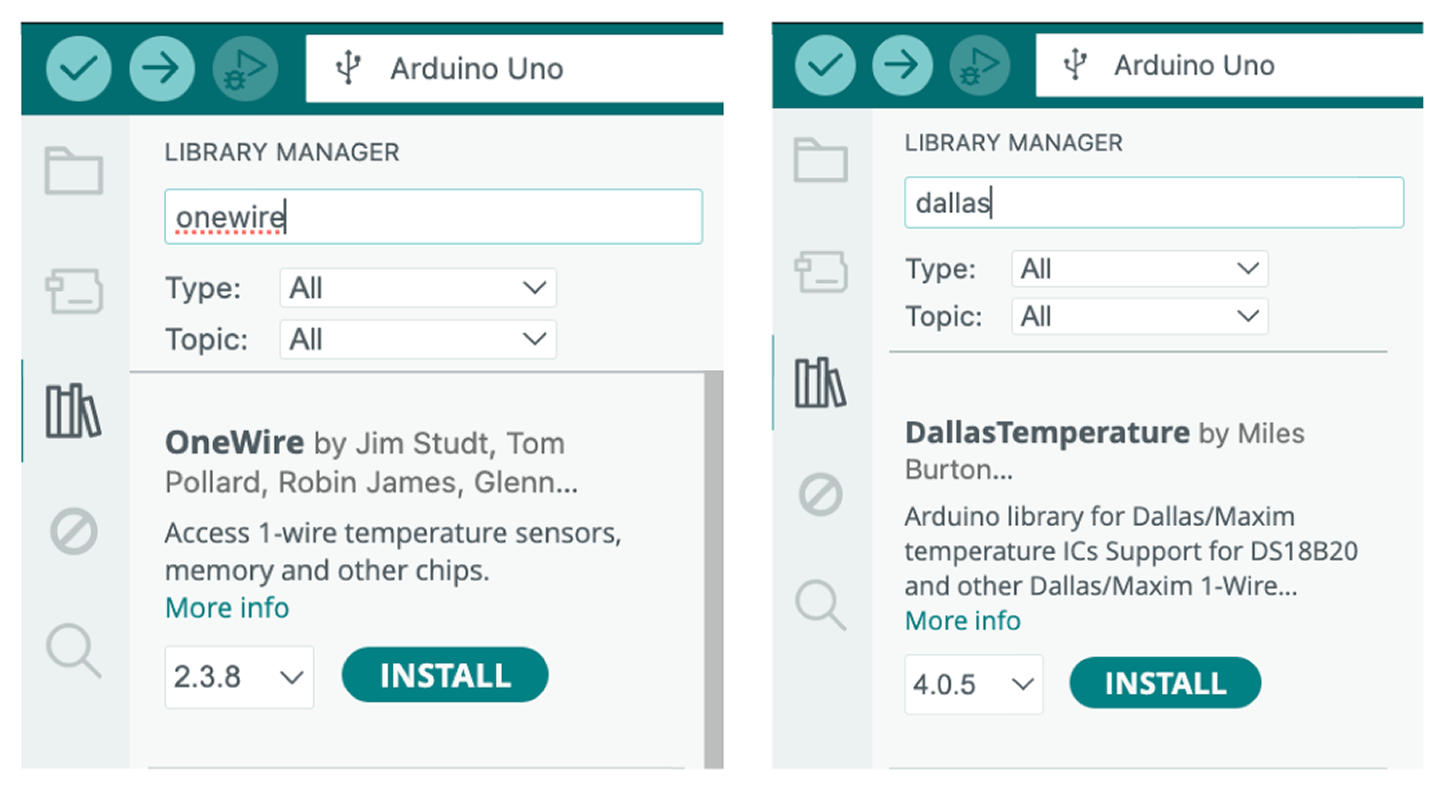The width and height of the screenshot is (1442, 789).
Task: Open the Search sidebar panel
Action: point(73,651)
